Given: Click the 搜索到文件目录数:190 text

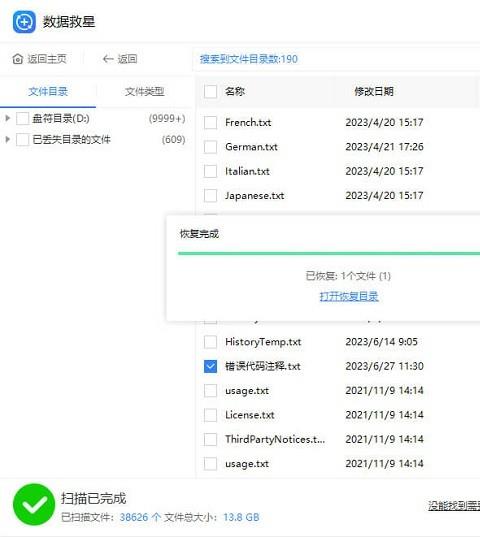Looking at the screenshot, I should [249, 59].
